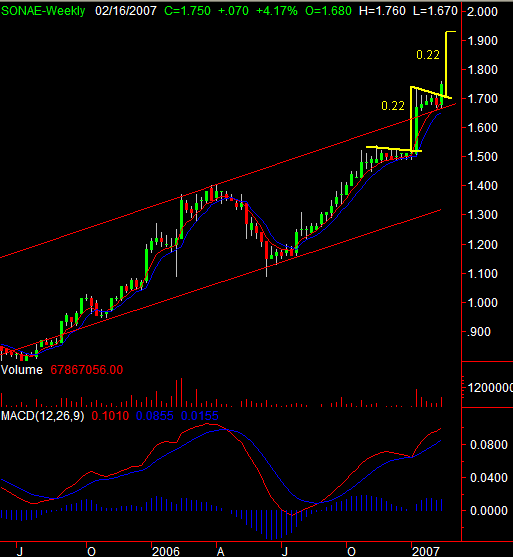
Task: Click the SONAE-Weekly chart title
Action: 43,11
